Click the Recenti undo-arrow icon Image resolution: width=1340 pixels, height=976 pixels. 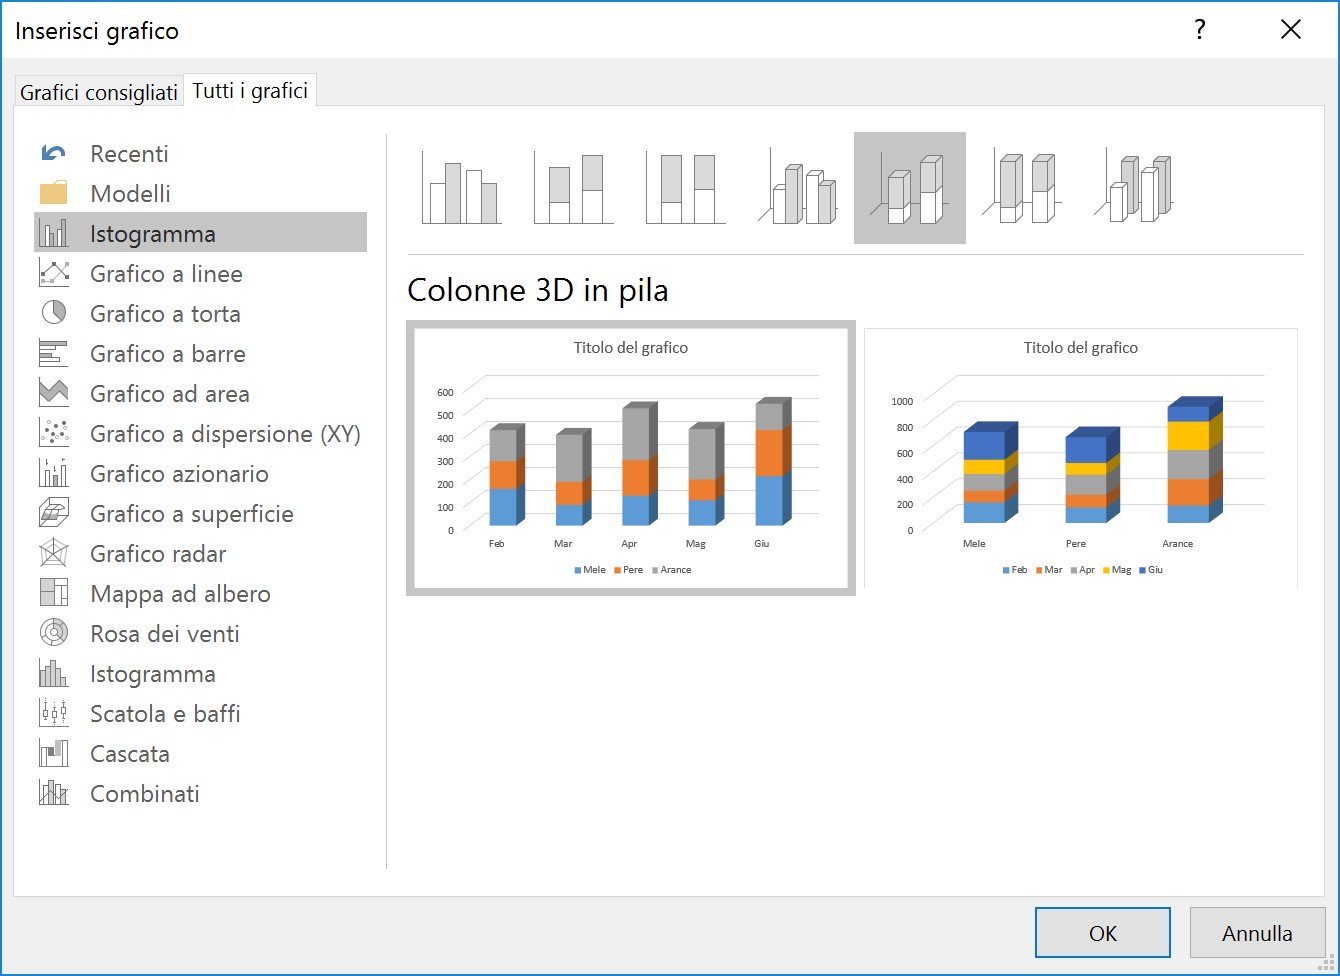click(x=53, y=153)
